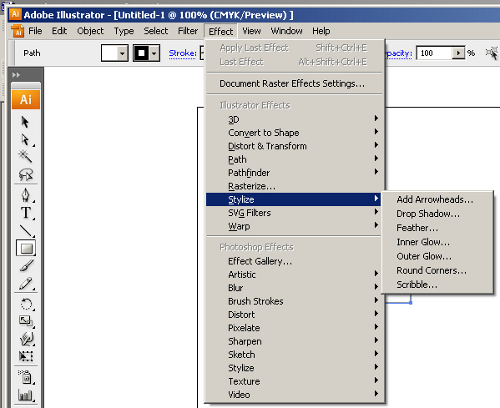500x408 pixels.
Task: Select the Direct Selection tool white arrow
Action: pyautogui.click(x=26, y=139)
